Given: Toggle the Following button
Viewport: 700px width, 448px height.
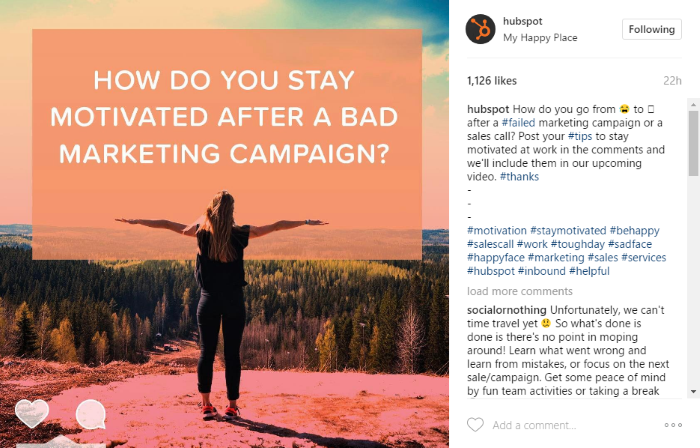Looking at the screenshot, I should [651, 29].
